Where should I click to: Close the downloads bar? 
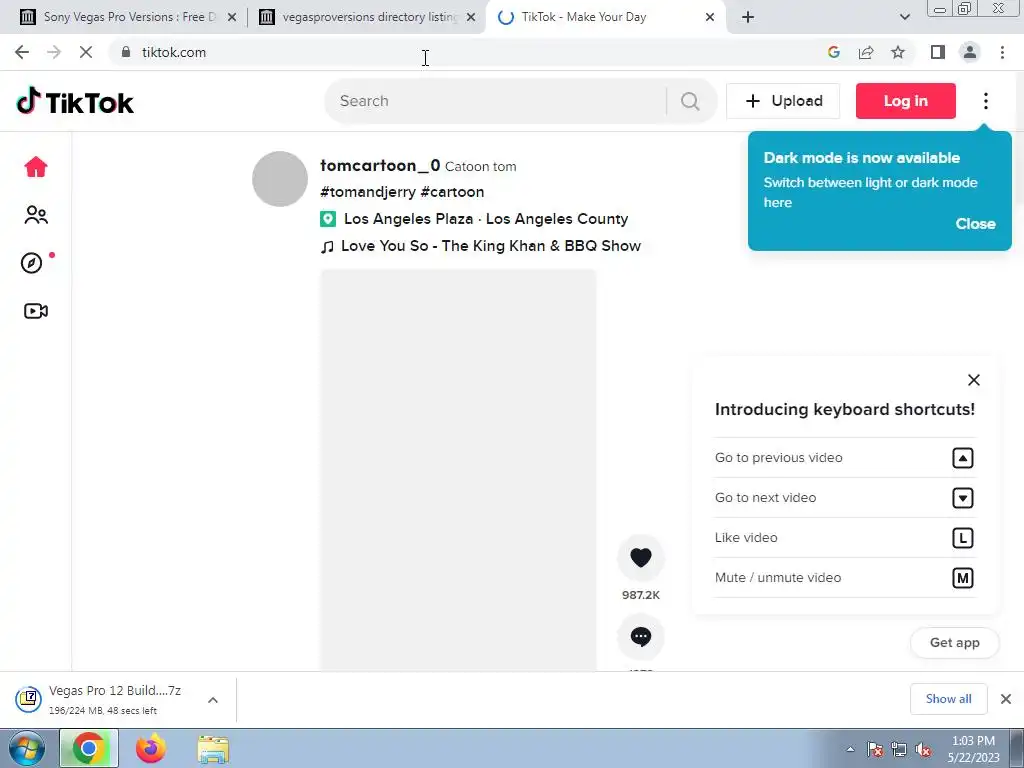point(1006,699)
